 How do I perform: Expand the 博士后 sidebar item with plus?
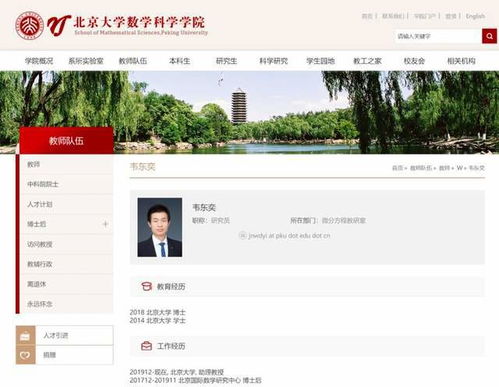[x=105, y=224]
